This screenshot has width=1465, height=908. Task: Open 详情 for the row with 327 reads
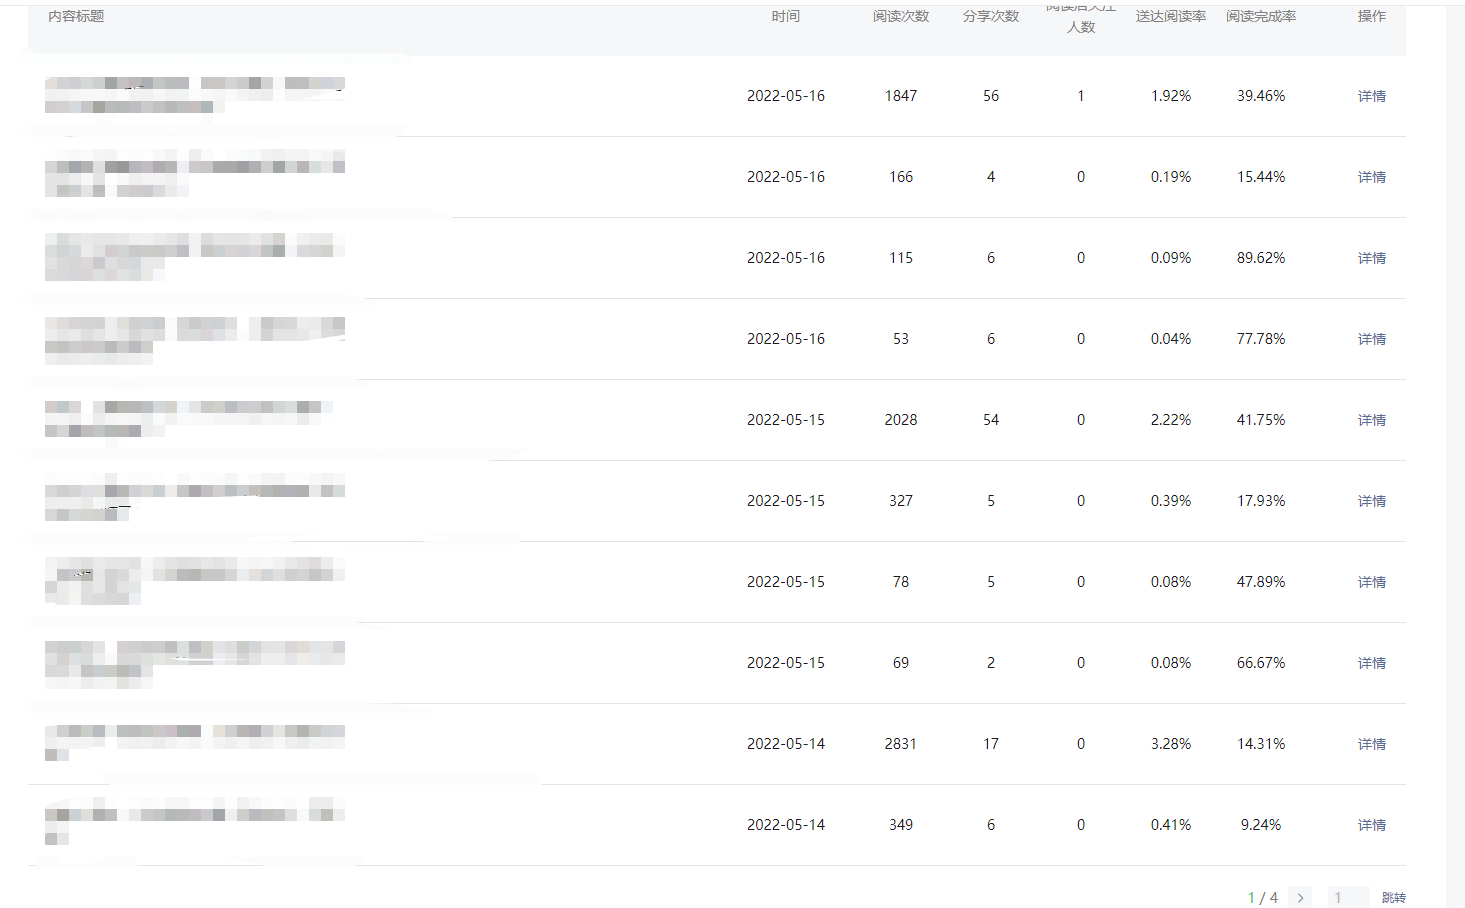click(x=1371, y=501)
